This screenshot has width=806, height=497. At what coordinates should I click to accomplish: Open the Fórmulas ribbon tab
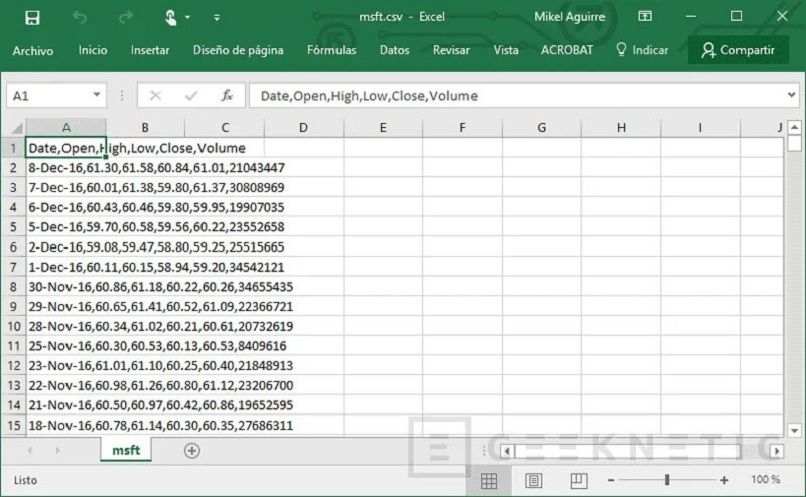point(331,50)
